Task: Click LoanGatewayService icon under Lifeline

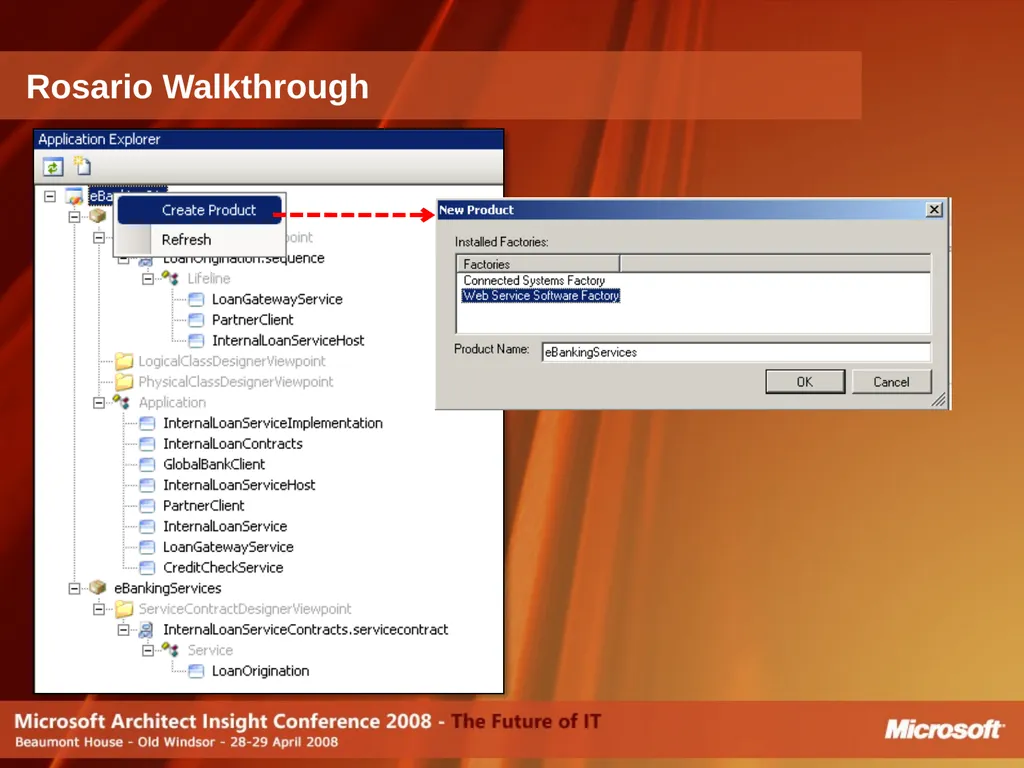Action: click(196, 300)
